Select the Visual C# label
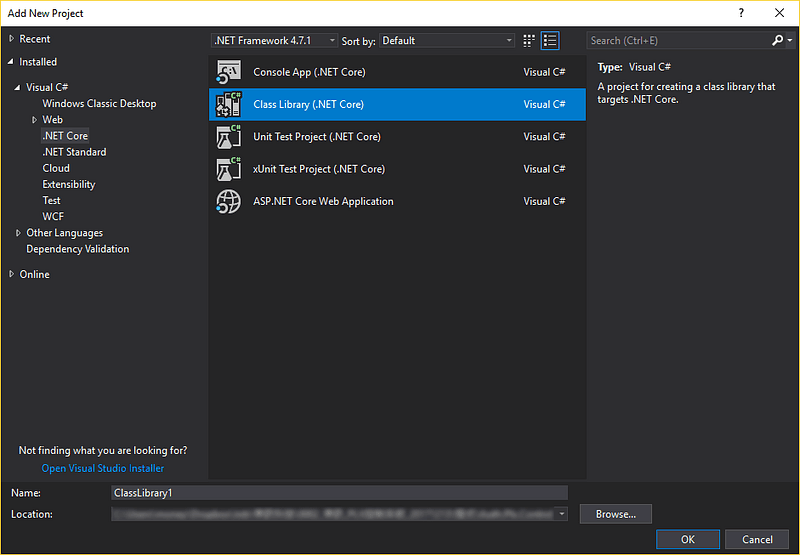This screenshot has height=555, width=800. point(47,87)
